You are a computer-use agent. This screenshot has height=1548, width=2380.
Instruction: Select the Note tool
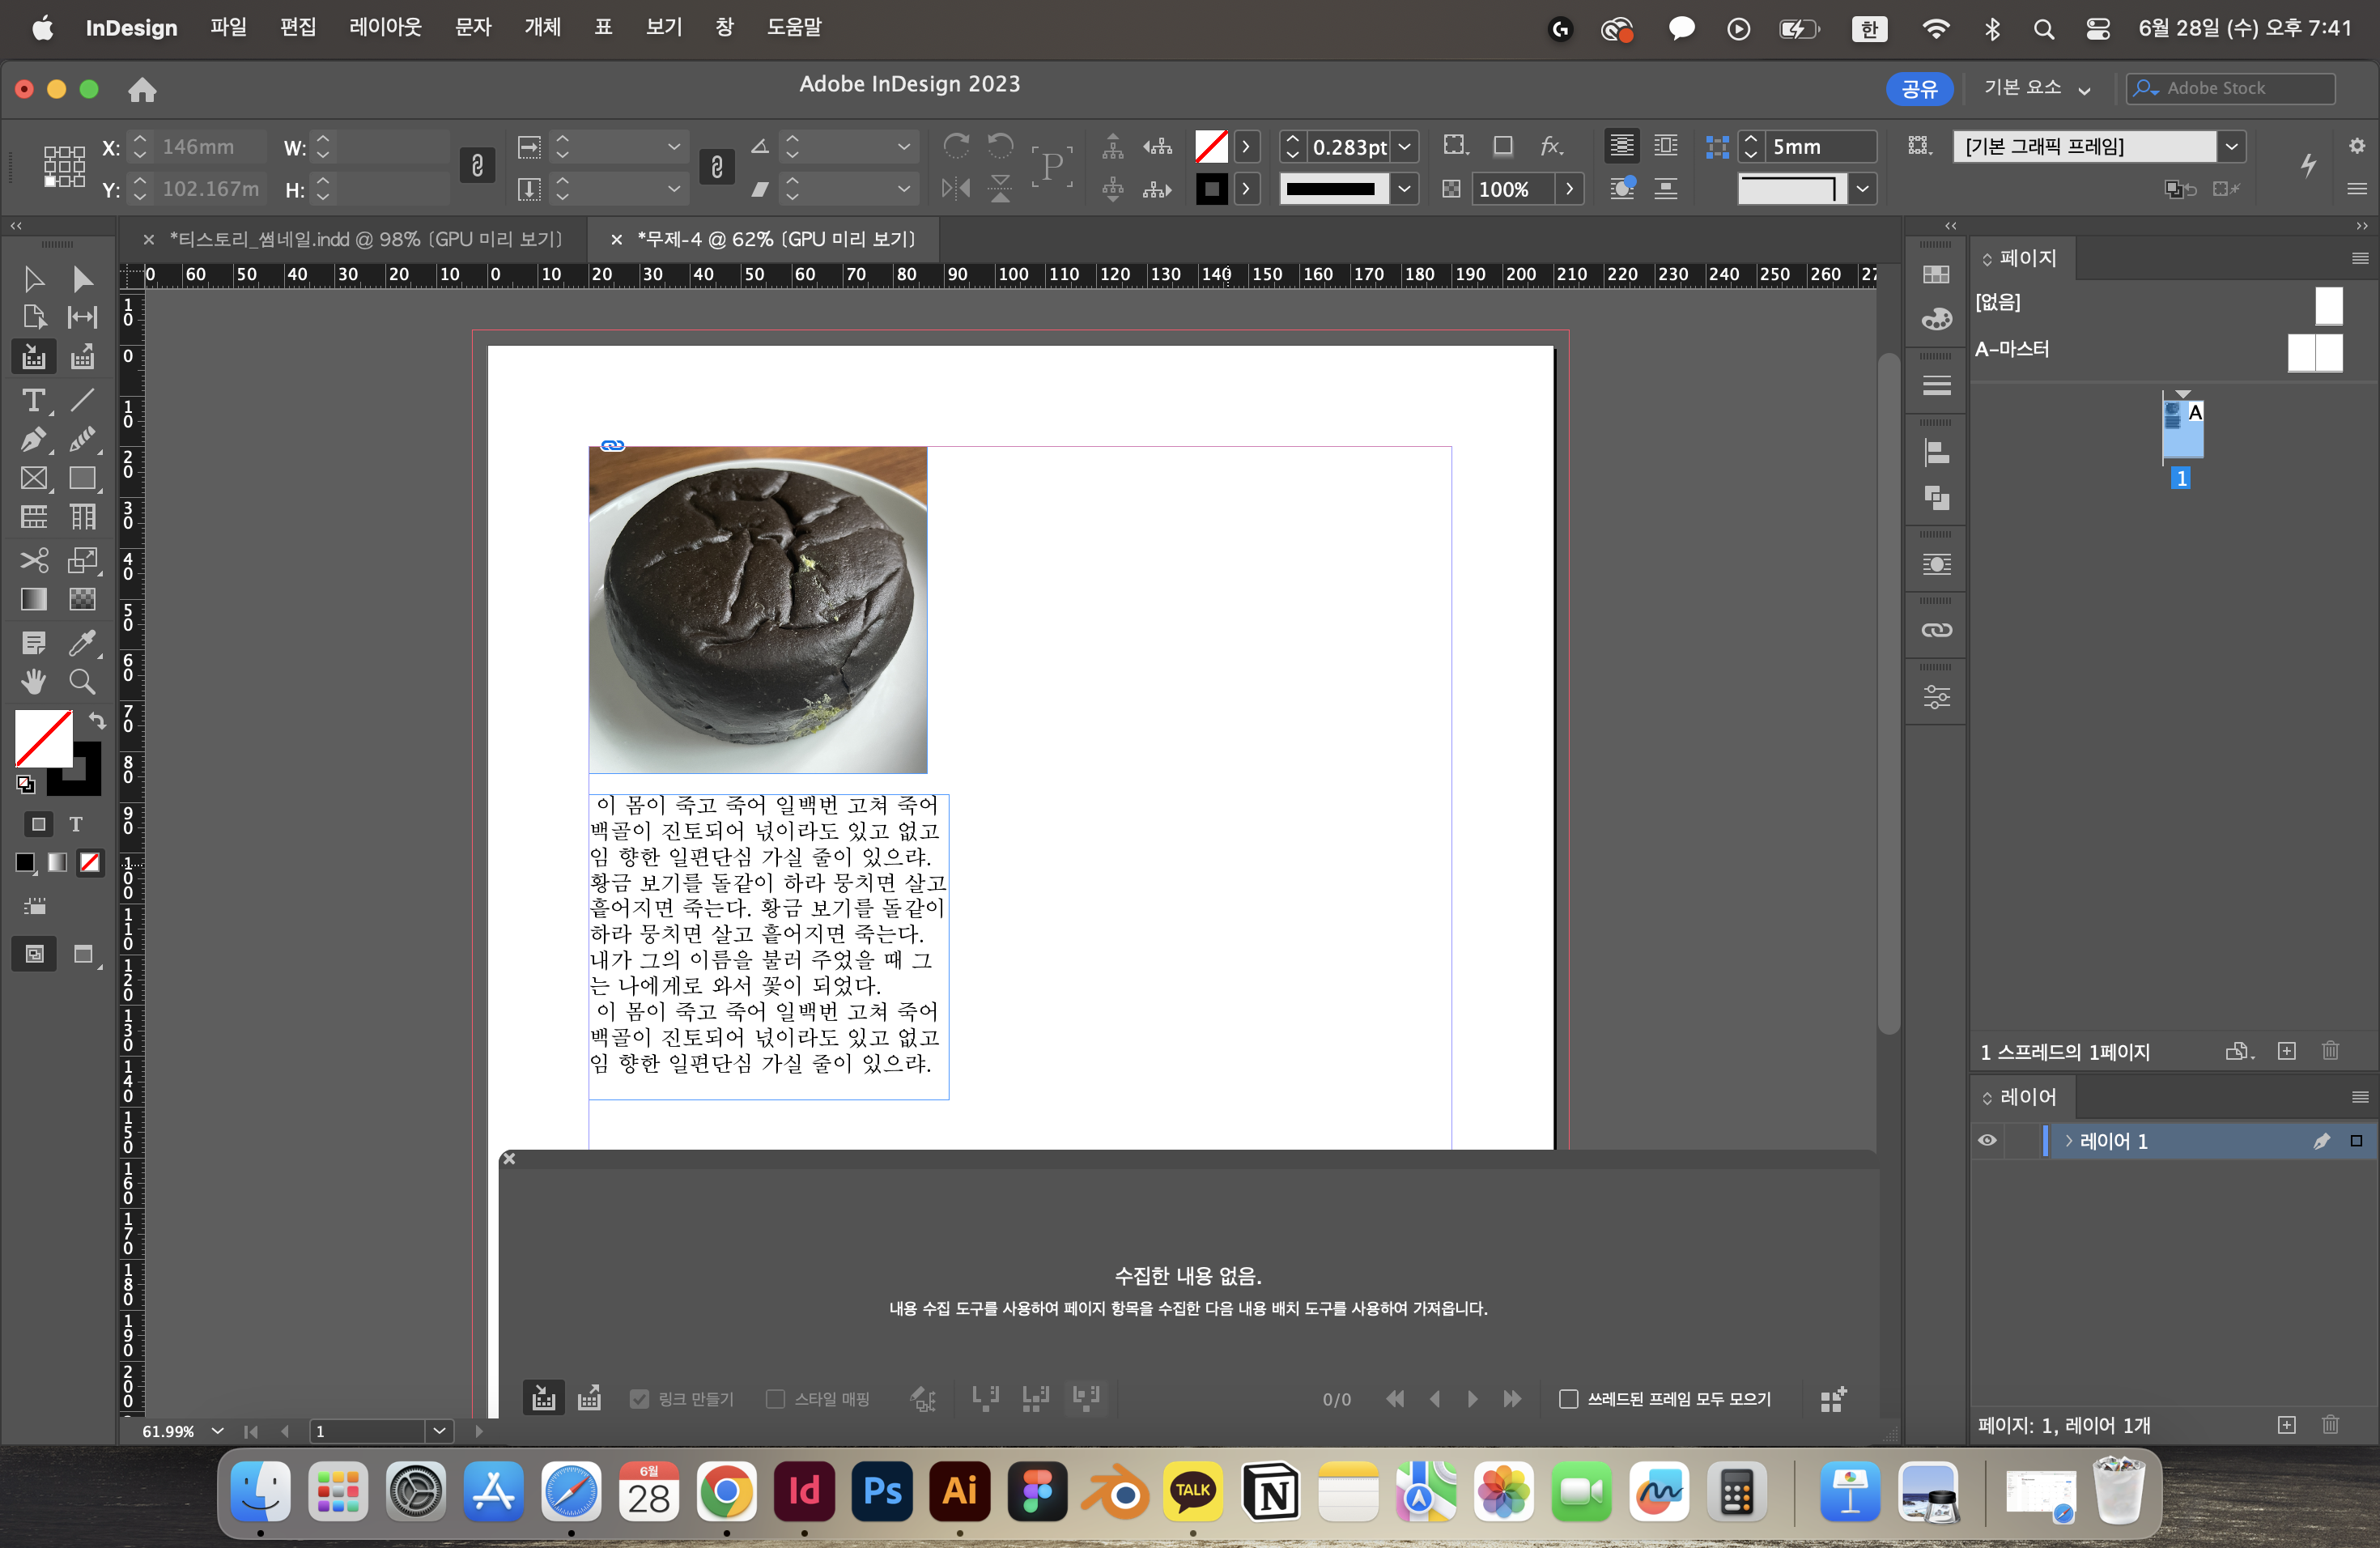tap(33, 642)
